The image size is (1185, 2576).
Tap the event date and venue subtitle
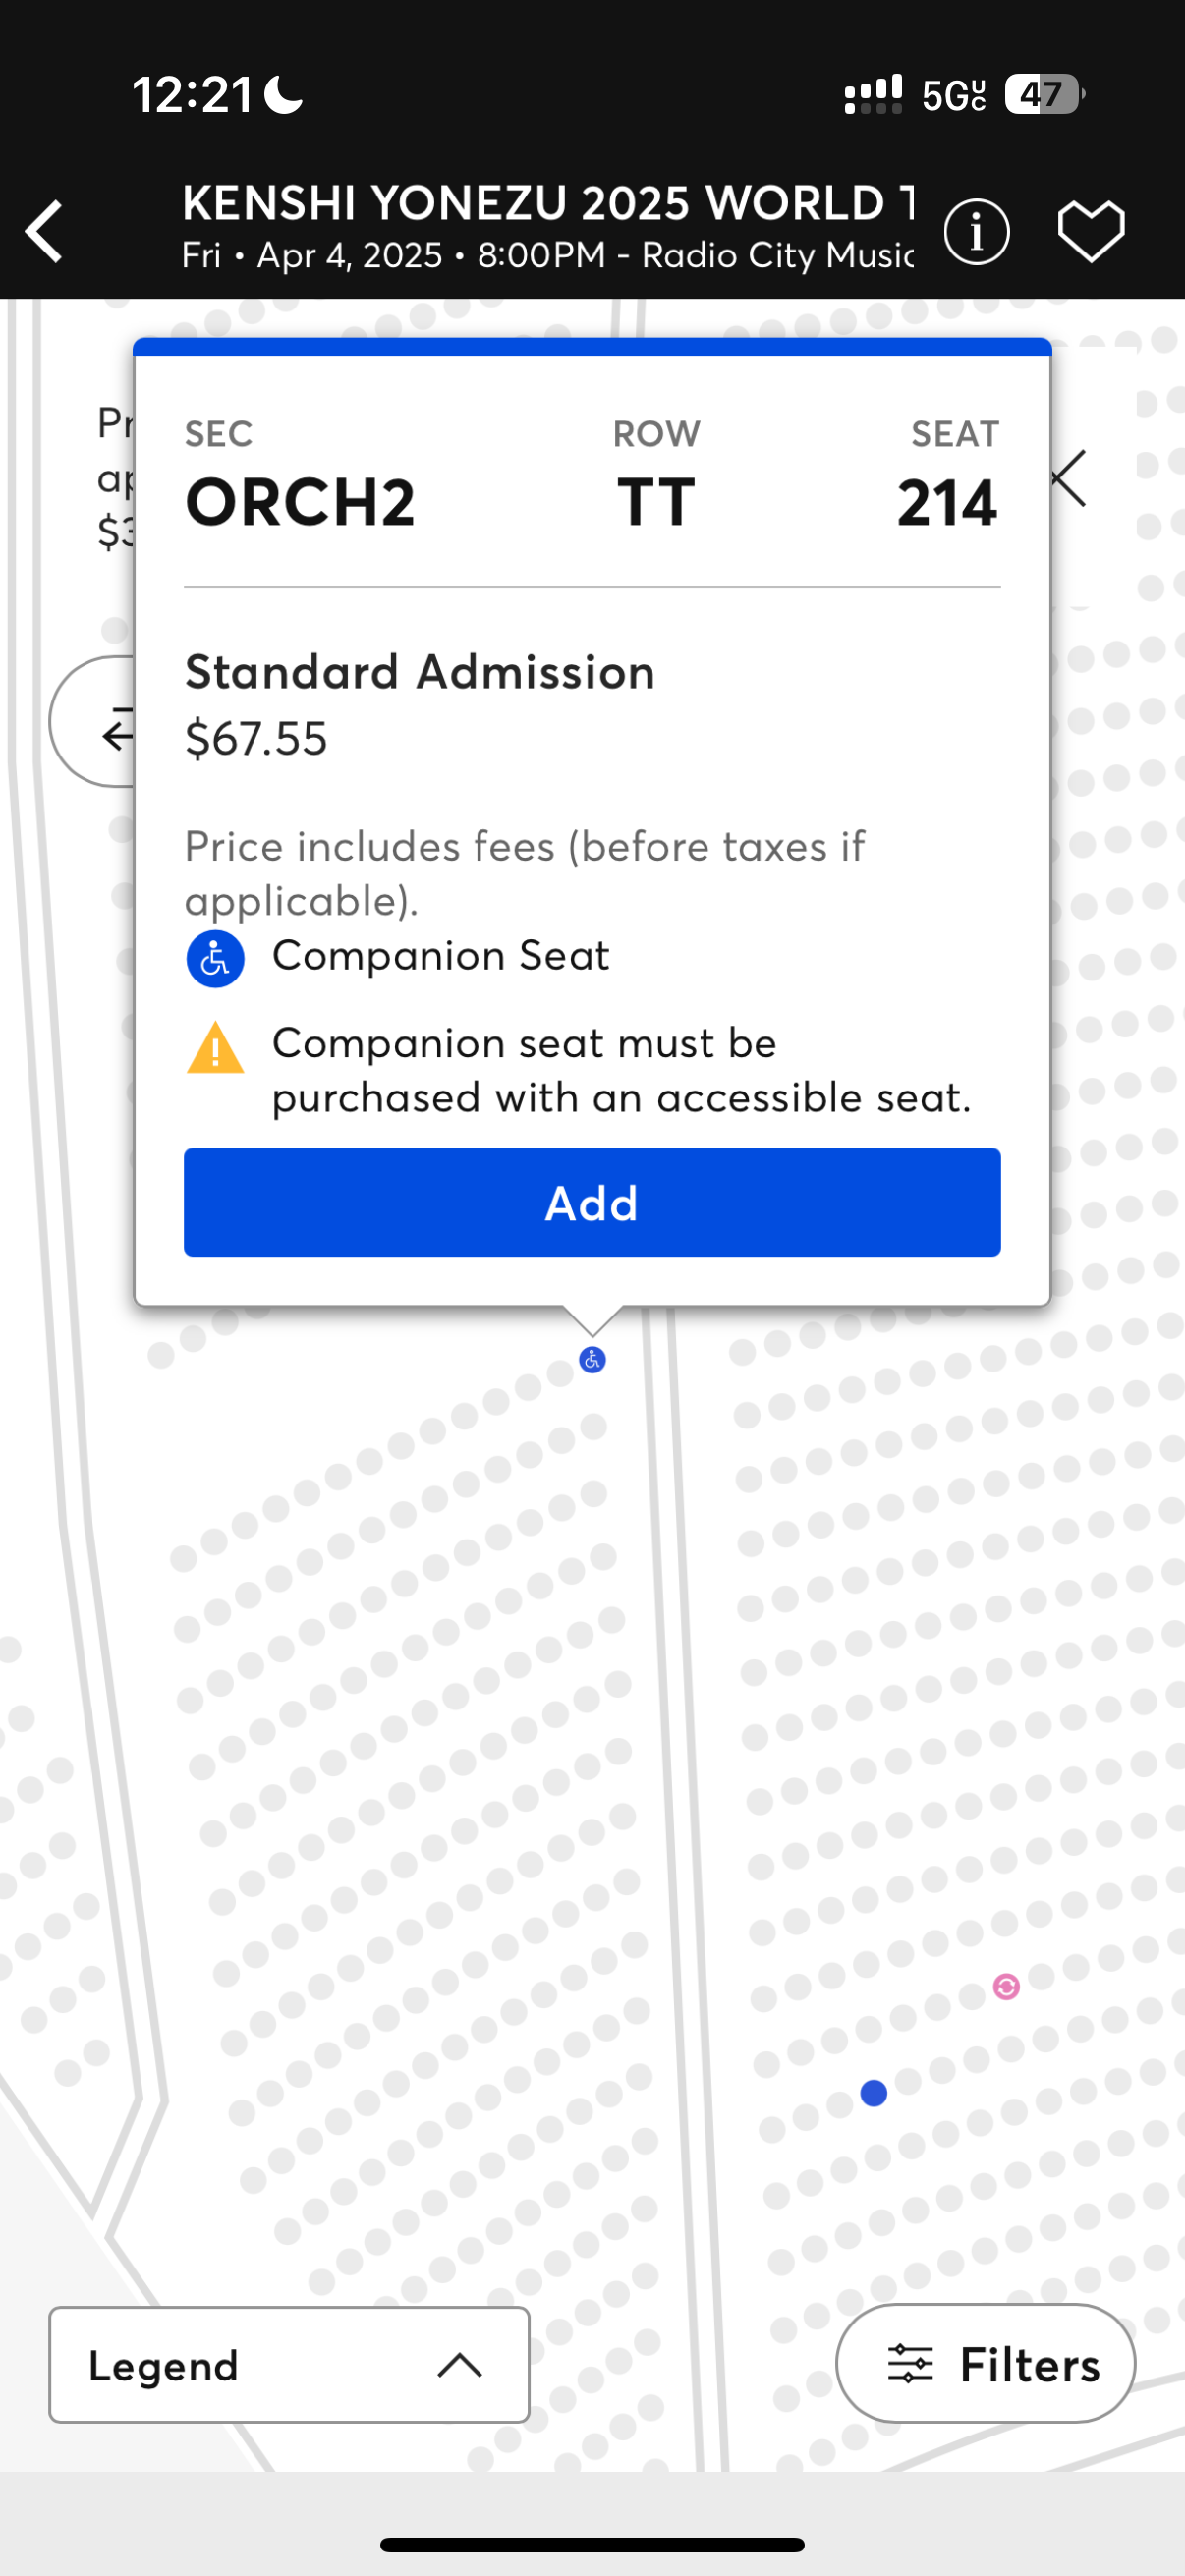pos(547,256)
